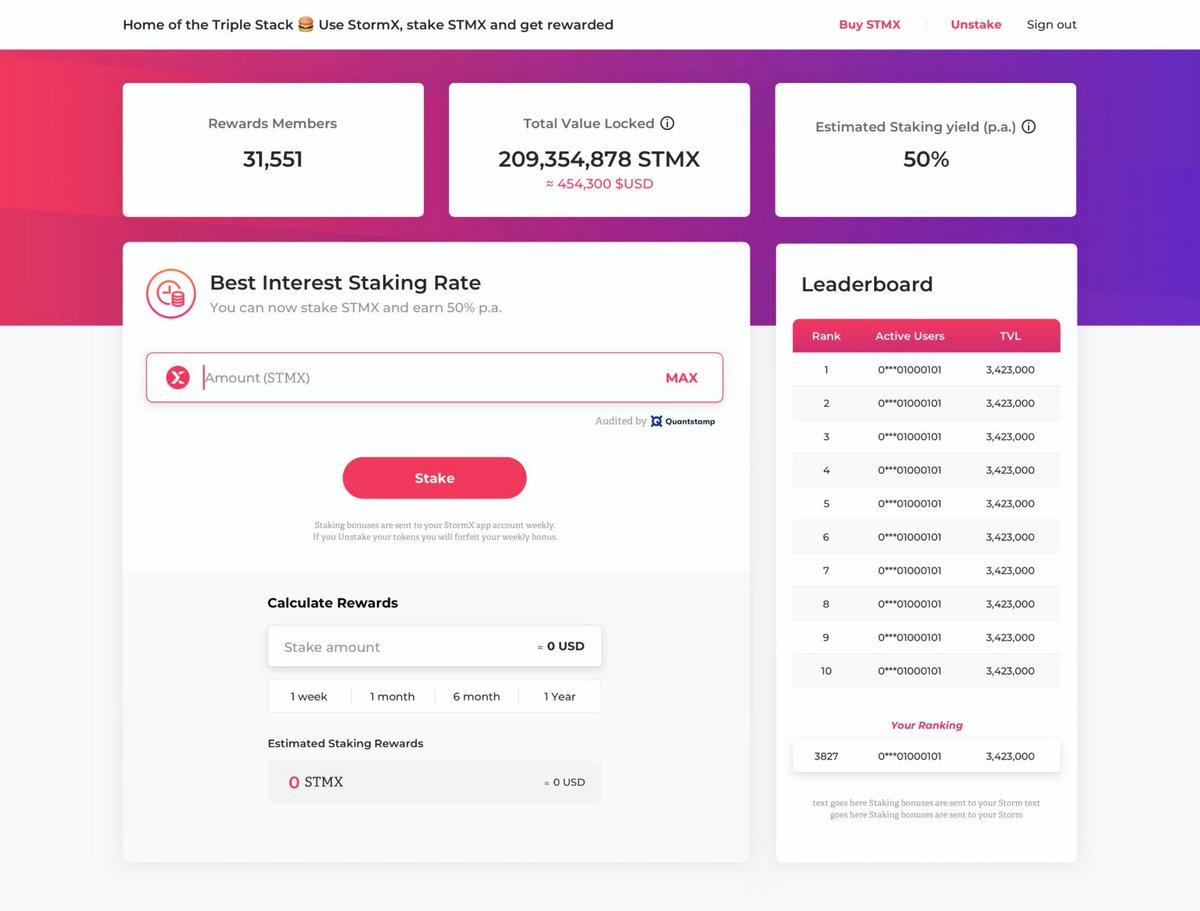Screen dimensions: 1200x911
Task: Click the 50% staking yield value
Action: tap(926, 159)
